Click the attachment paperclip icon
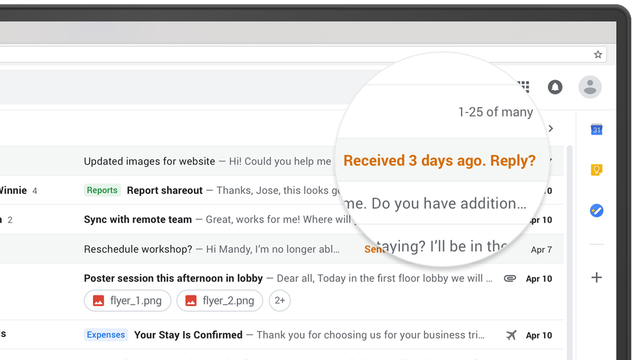This screenshot has height=360, width=640. pos(510,278)
